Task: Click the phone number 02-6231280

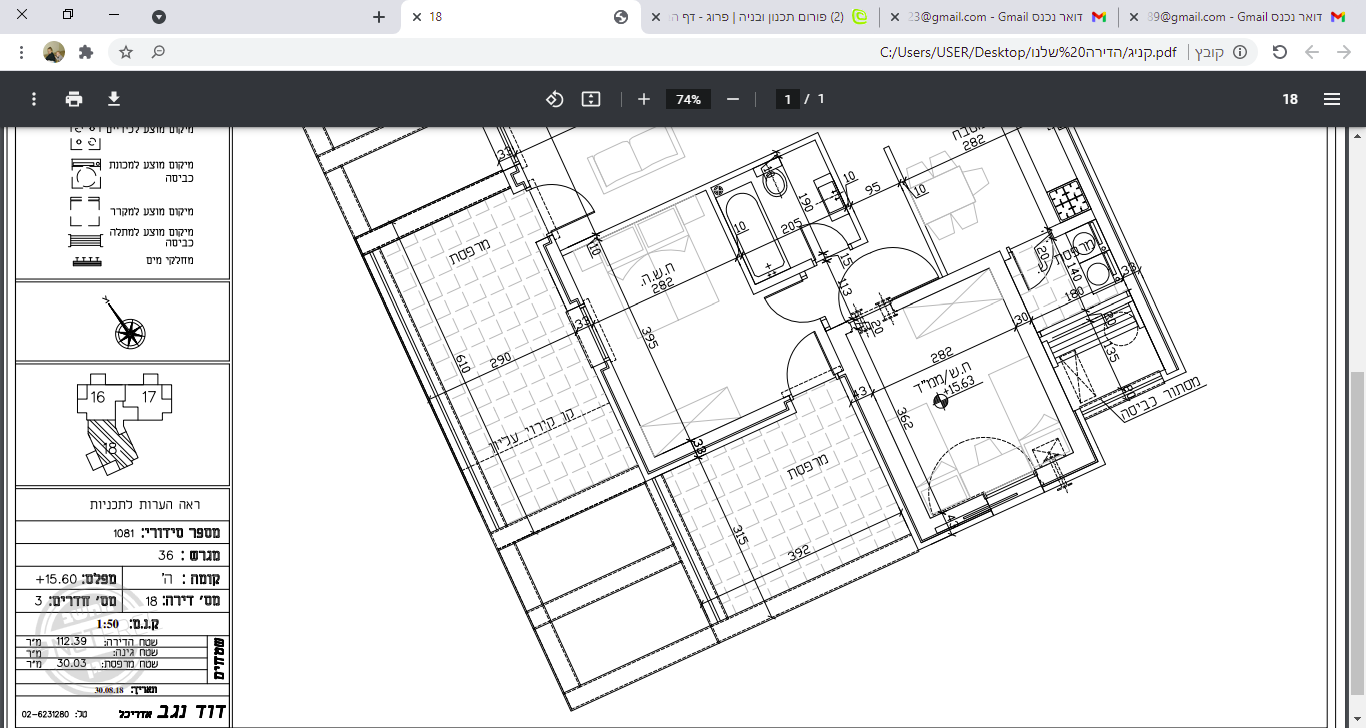Action: pos(47,714)
